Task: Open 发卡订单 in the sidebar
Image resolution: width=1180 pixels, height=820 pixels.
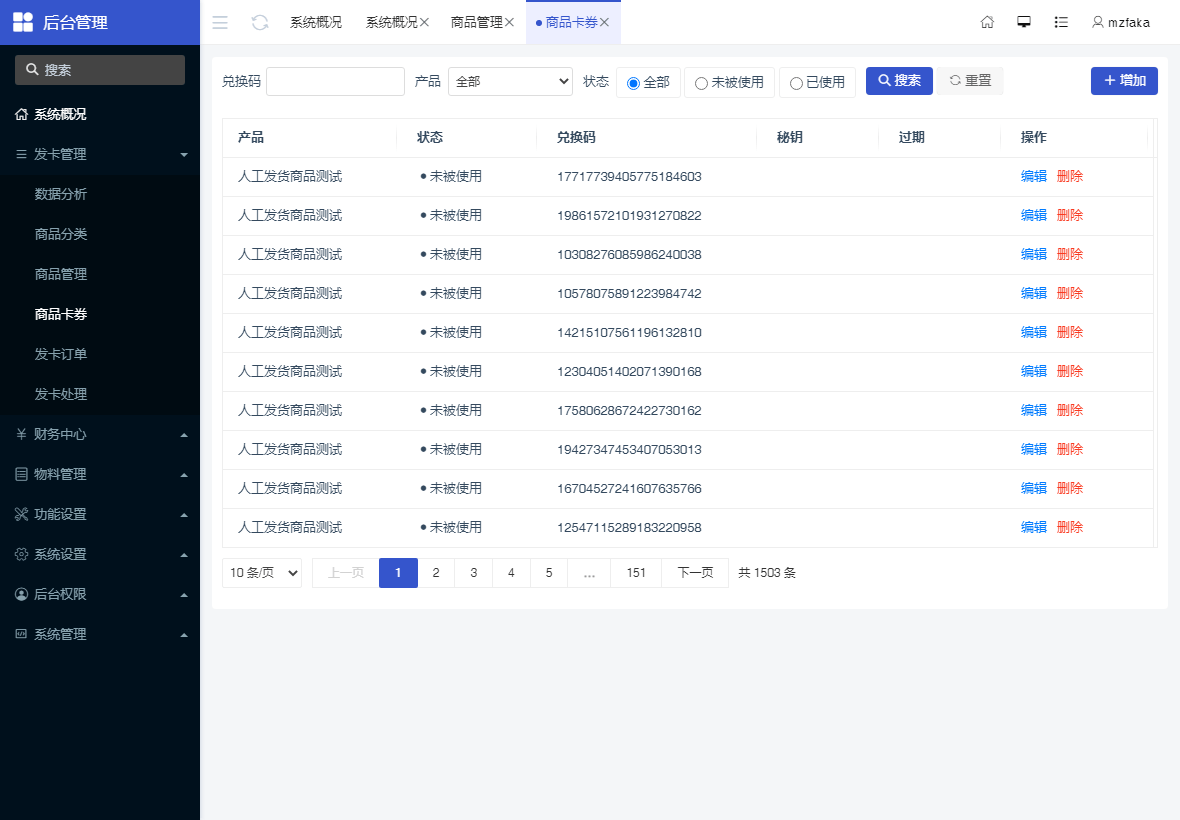Action: tap(61, 354)
